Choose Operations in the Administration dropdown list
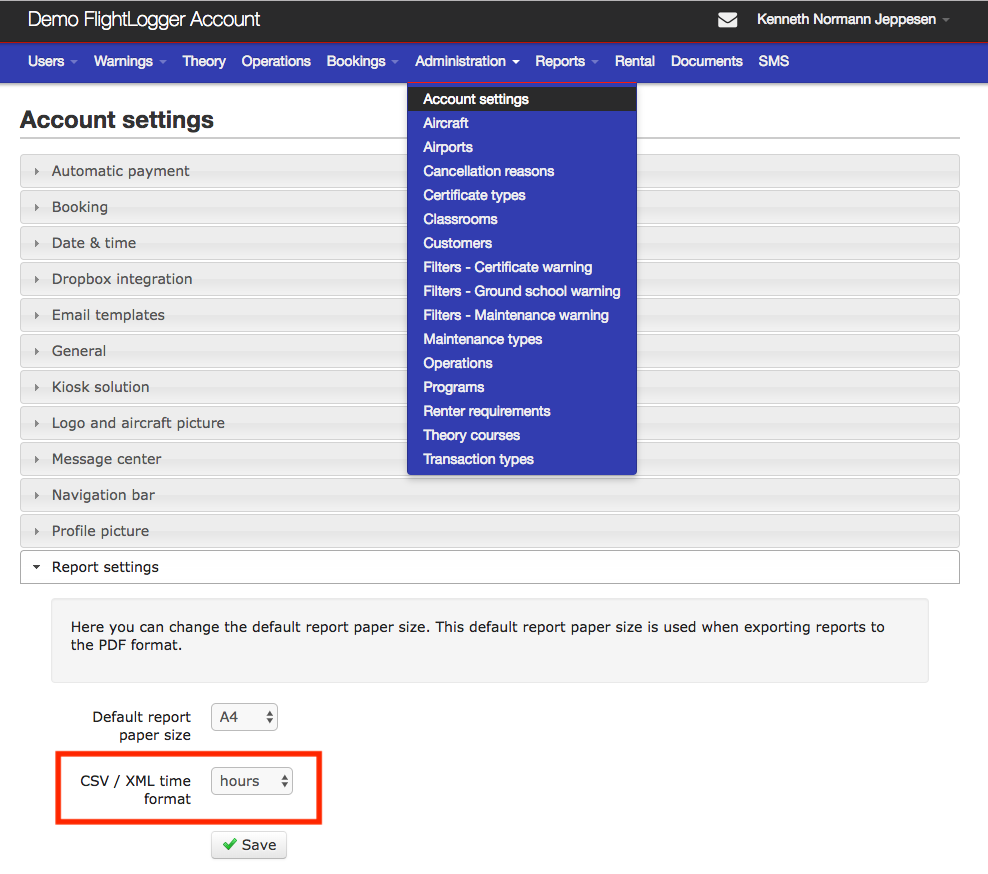 (x=522, y=363)
